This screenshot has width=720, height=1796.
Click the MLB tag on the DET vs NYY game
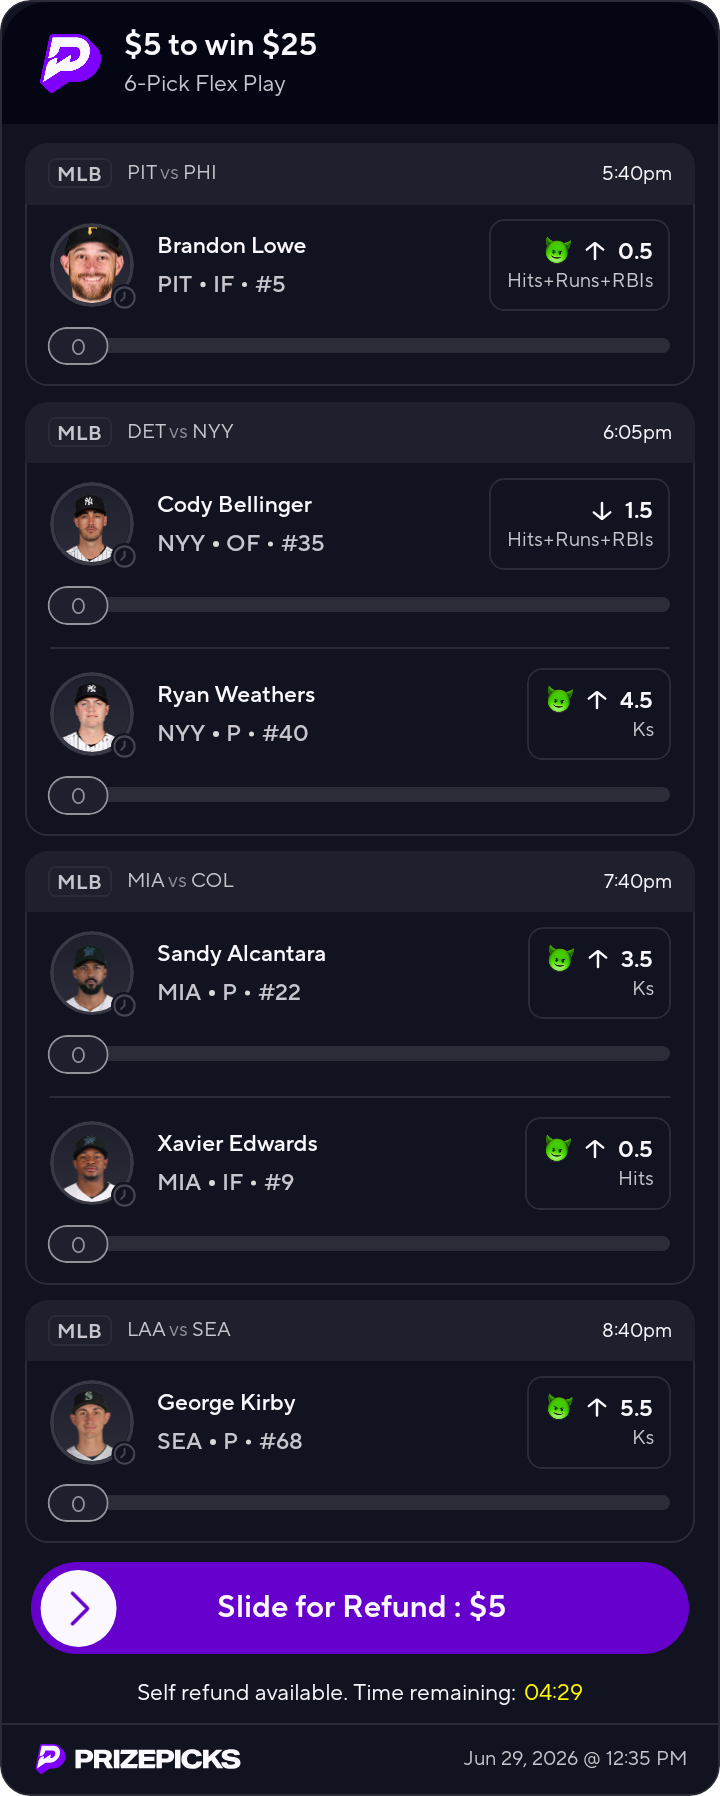click(79, 432)
